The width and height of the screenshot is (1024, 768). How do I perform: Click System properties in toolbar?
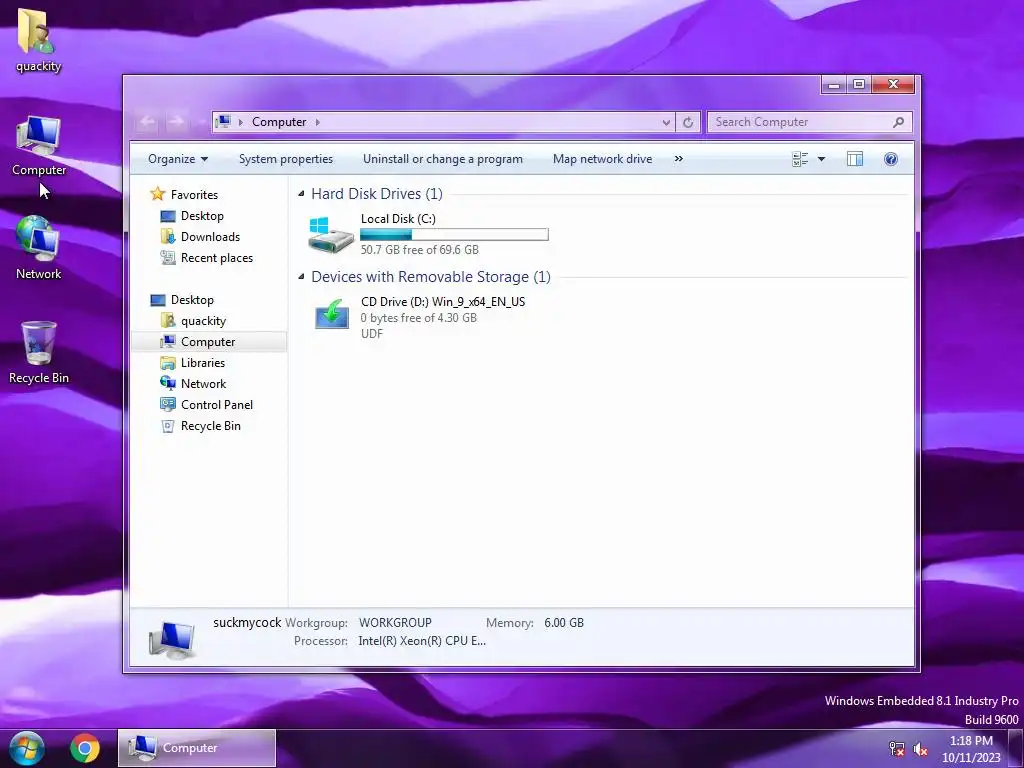[x=285, y=159]
